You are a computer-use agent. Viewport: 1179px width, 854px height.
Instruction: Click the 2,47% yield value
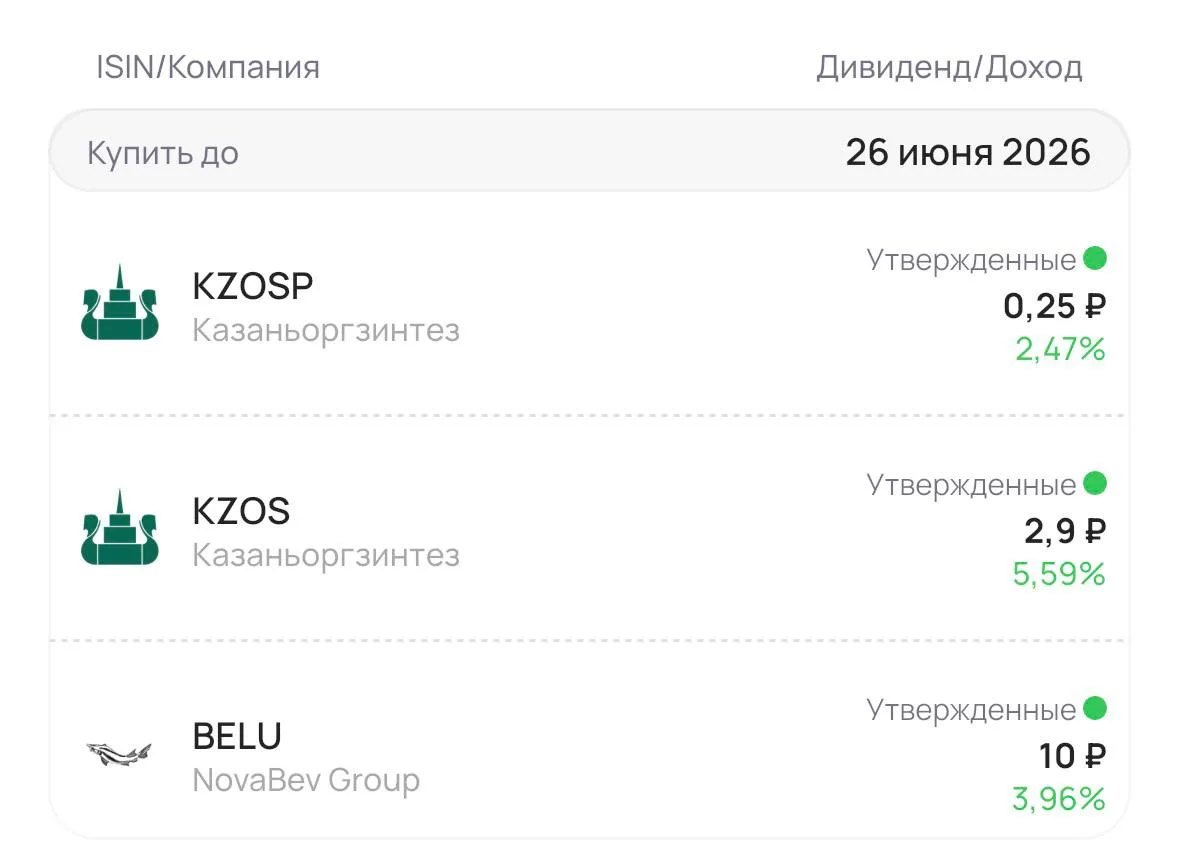pos(1060,349)
